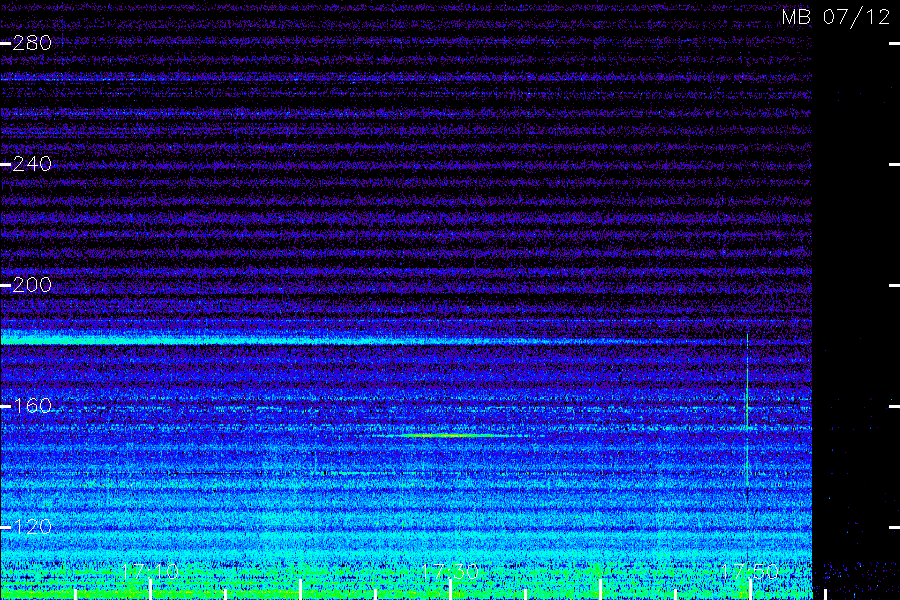Click the 200 frequency axis label
Image resolution: width=900 pixels, height=600 pixels.
(32, 285)
